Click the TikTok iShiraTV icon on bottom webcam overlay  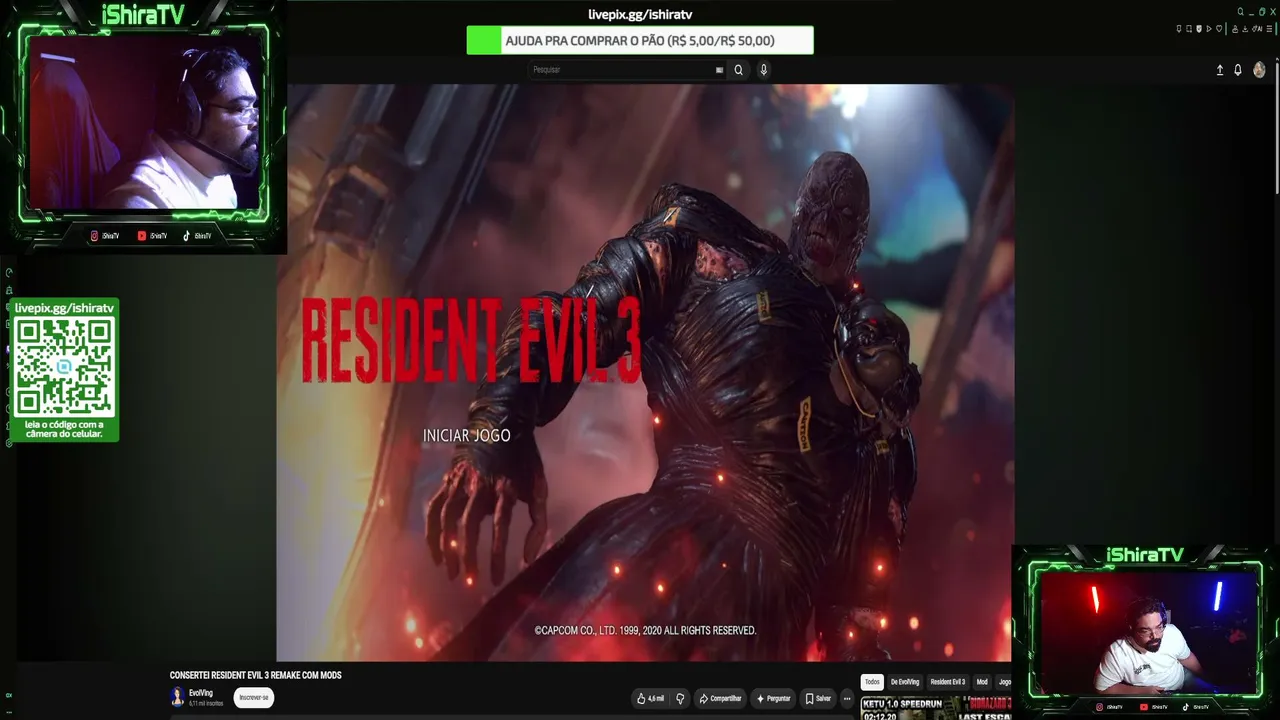[1186, 707]
